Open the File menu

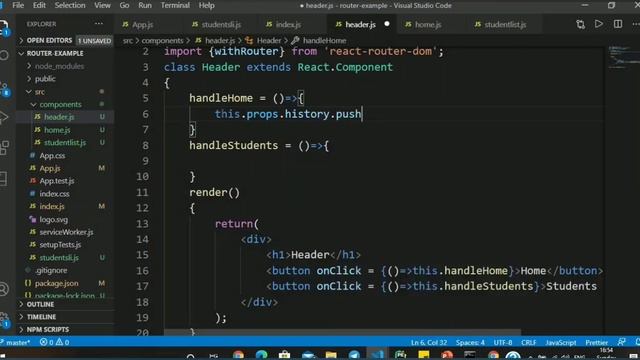pyautogui.click(x=18, y=5)
